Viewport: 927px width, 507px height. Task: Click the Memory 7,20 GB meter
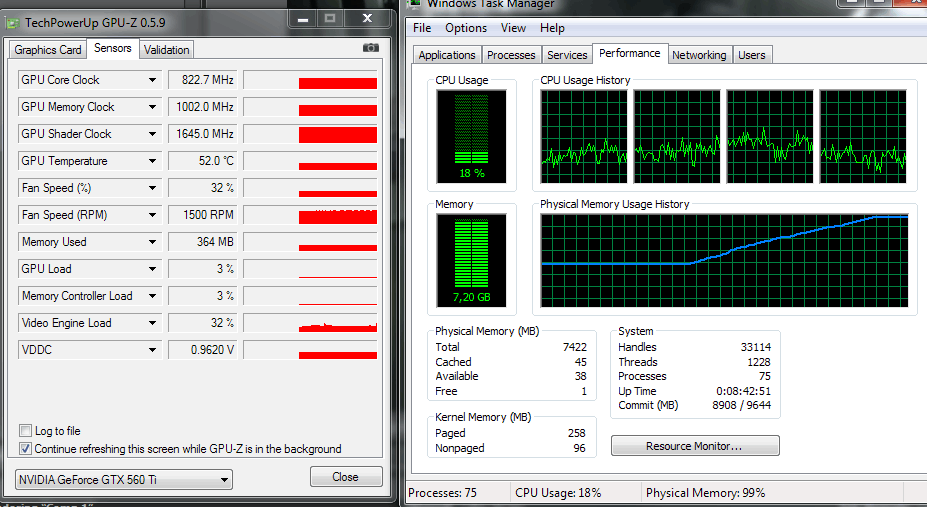[471, 261]
